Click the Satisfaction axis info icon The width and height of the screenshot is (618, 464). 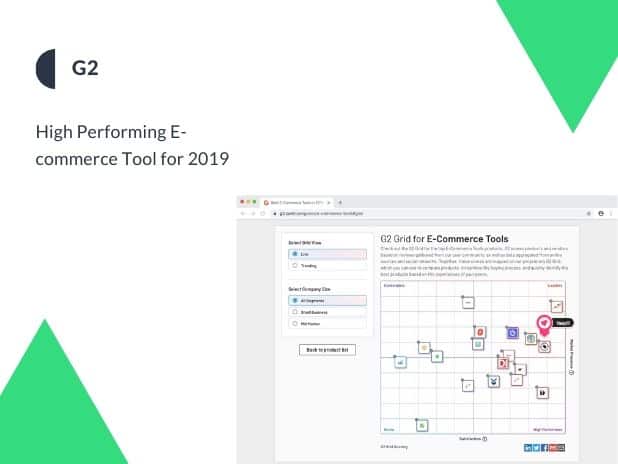pyautogui.click(x=485, y=438)
